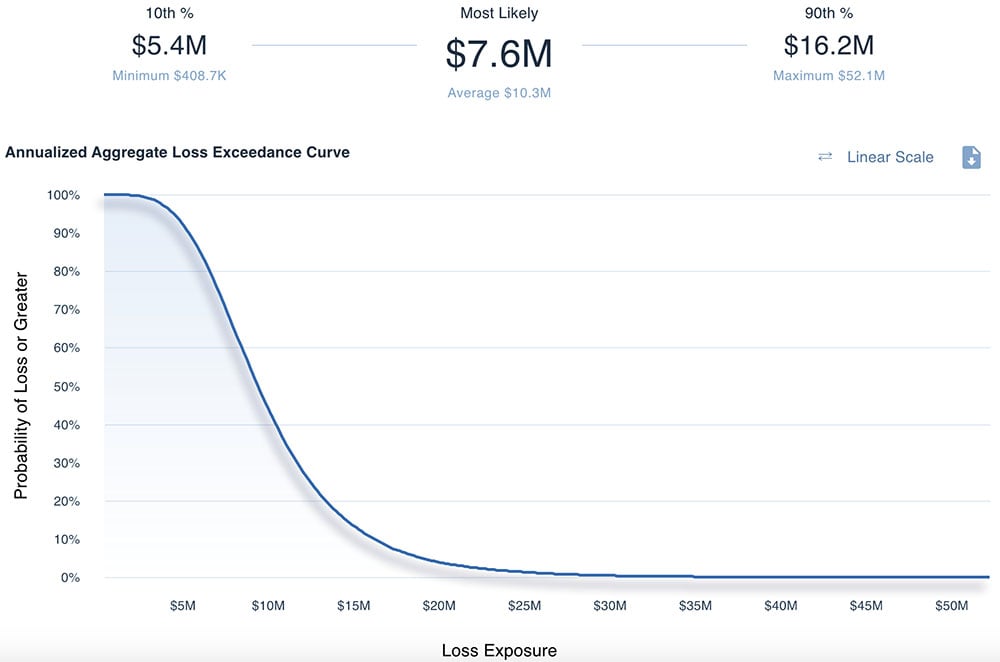Click the 20% y-axis label

coord(66,501)
